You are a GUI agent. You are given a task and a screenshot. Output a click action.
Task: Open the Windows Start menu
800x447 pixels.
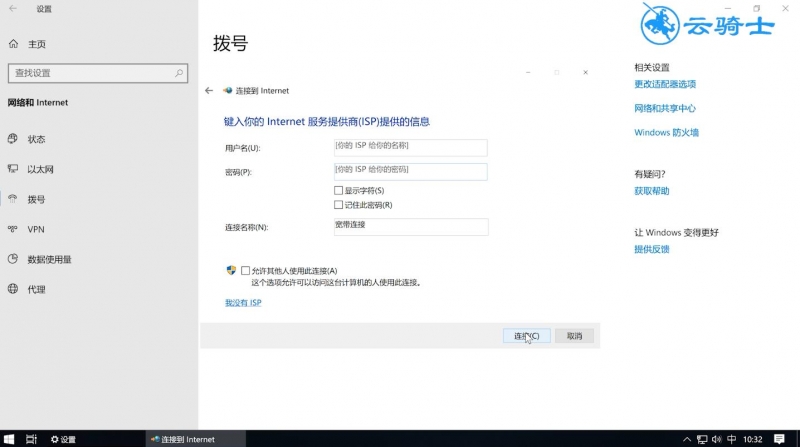point(9,439)
